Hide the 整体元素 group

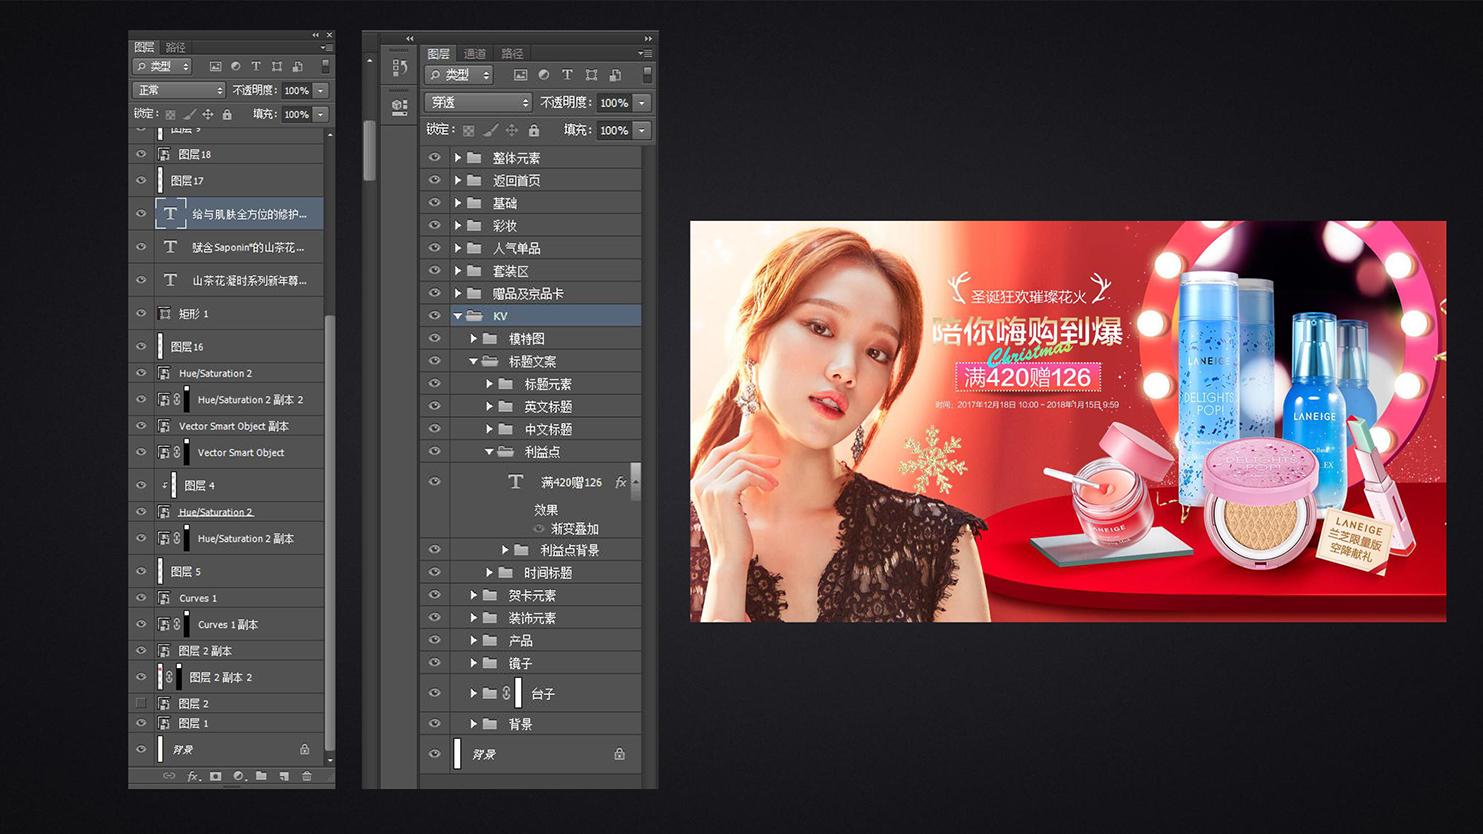434,158
